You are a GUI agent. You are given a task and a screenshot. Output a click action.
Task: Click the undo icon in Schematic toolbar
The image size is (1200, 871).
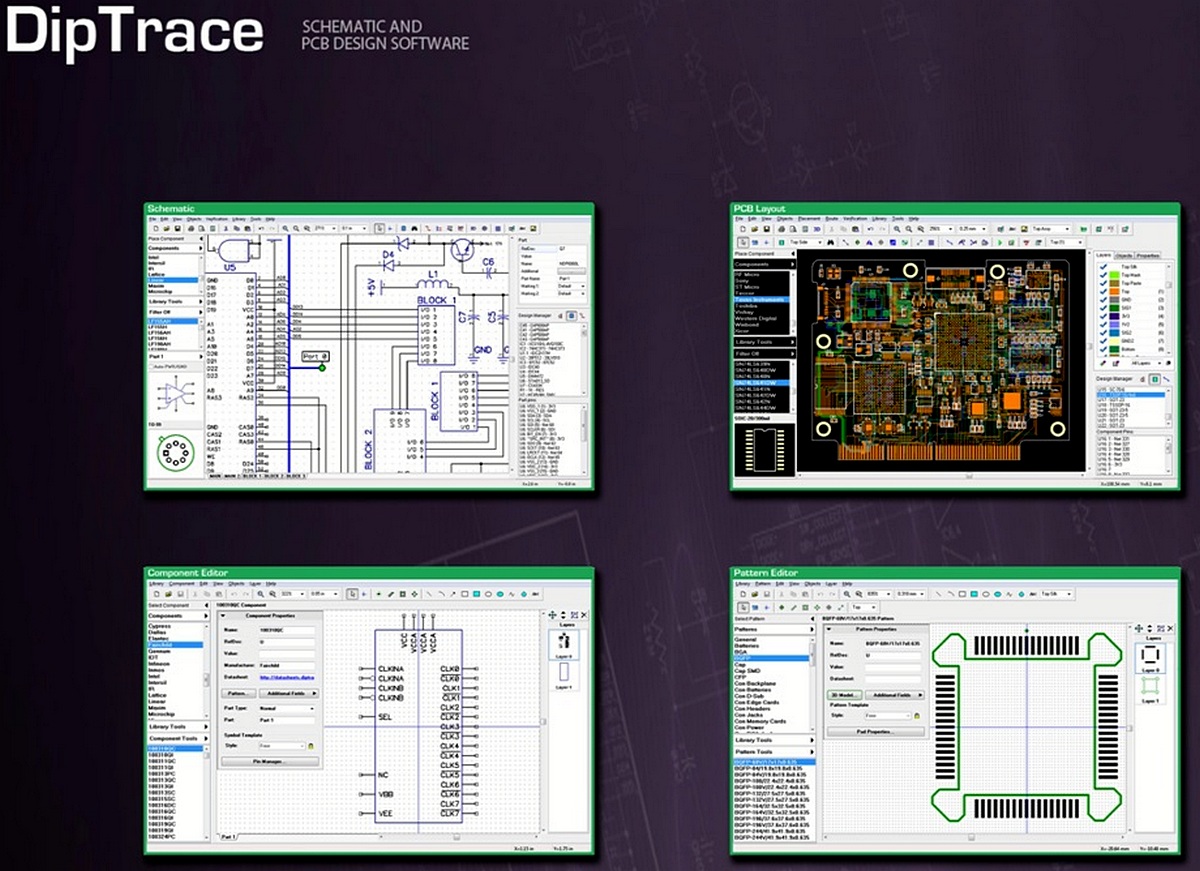tap(261, 228)
